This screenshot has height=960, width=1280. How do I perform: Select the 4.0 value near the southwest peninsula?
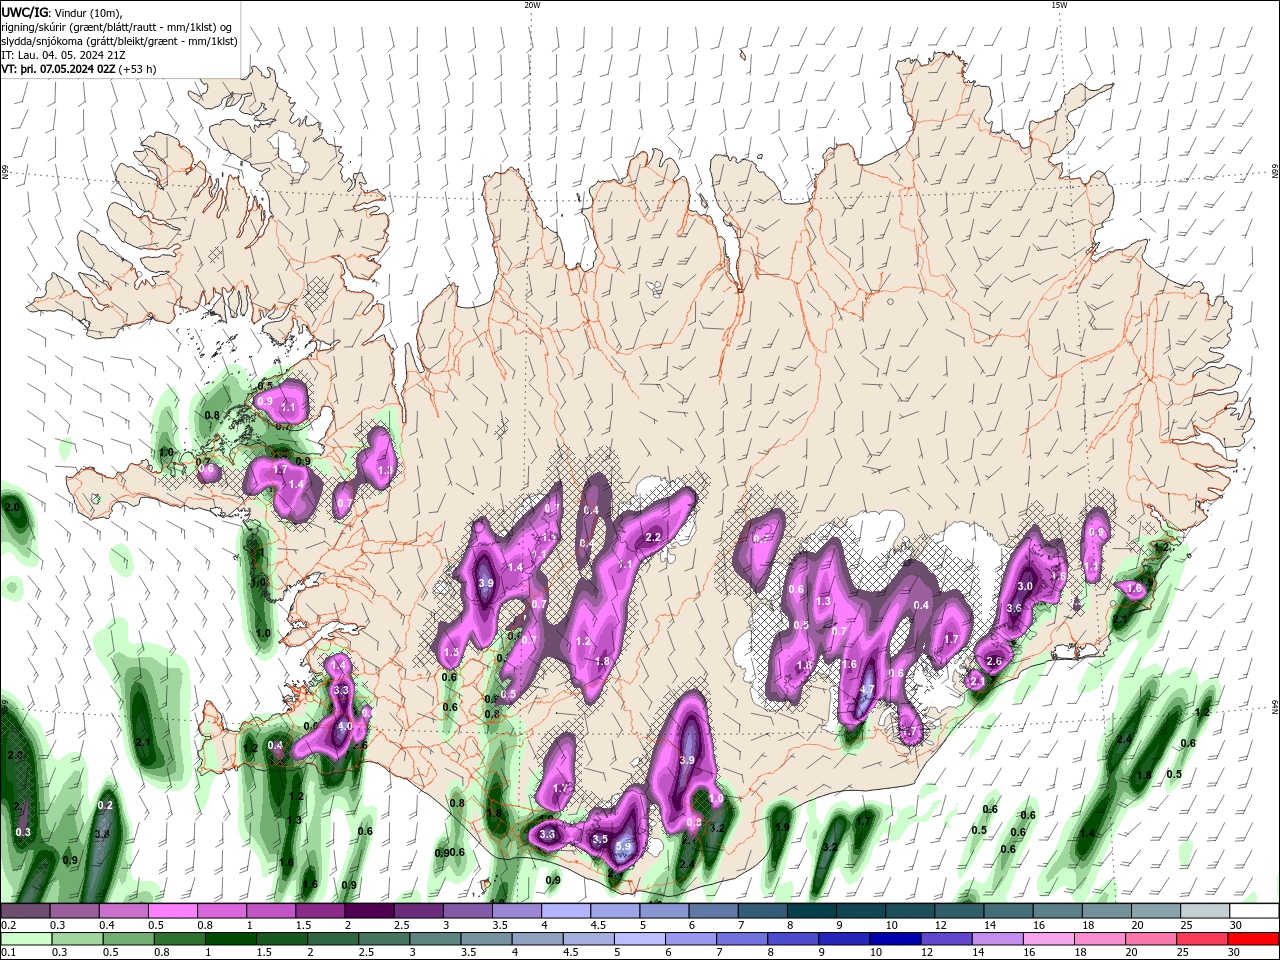(x=346, y=726)
